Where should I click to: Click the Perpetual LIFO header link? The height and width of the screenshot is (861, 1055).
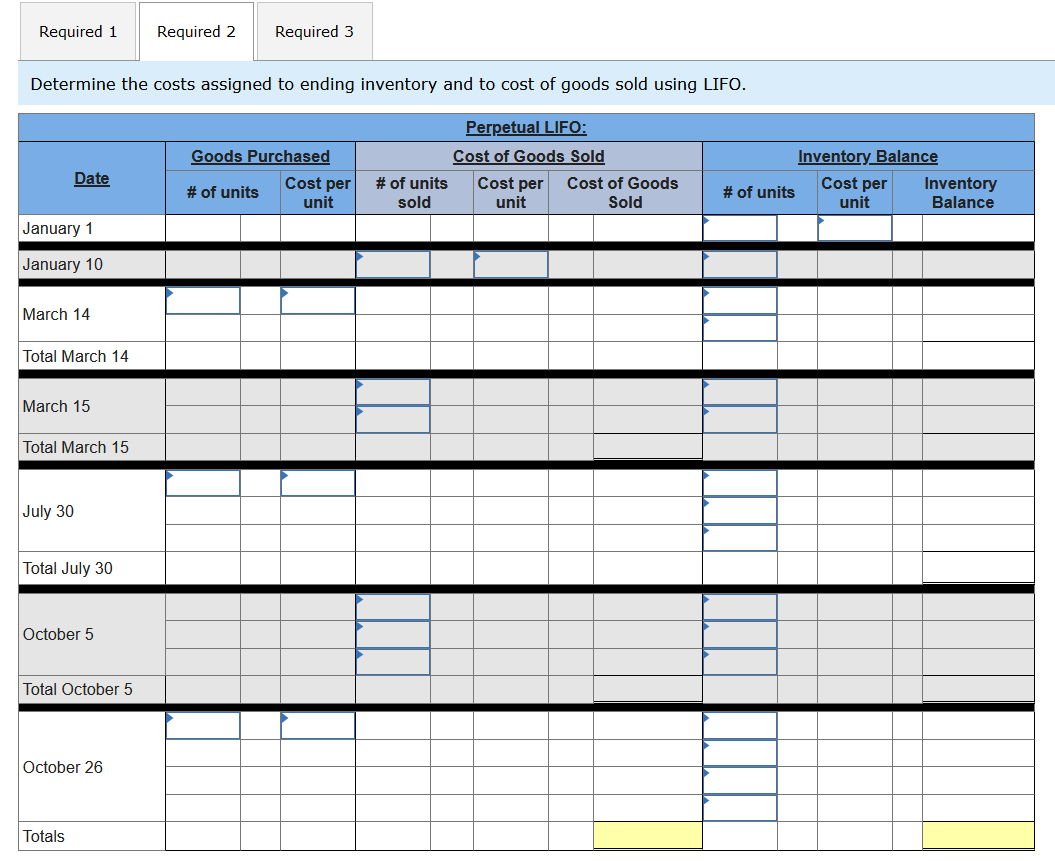click(525, 127)
